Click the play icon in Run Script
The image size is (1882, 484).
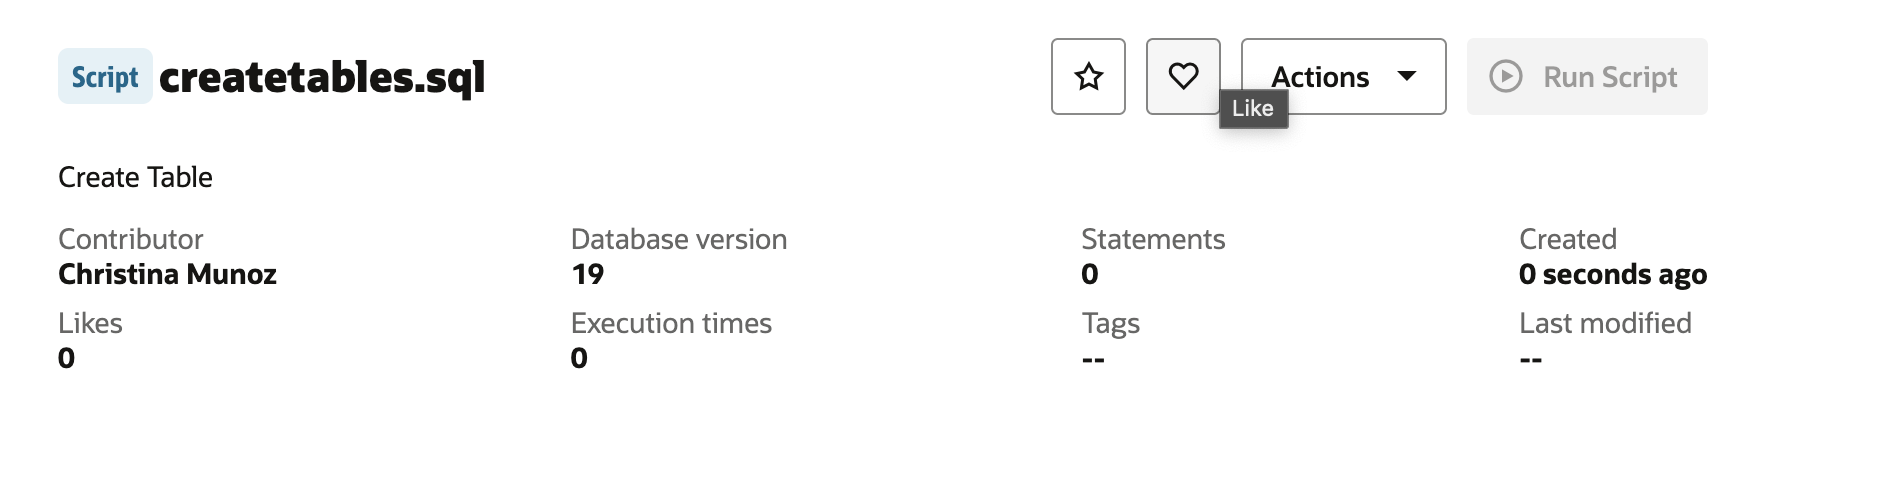1505,77
